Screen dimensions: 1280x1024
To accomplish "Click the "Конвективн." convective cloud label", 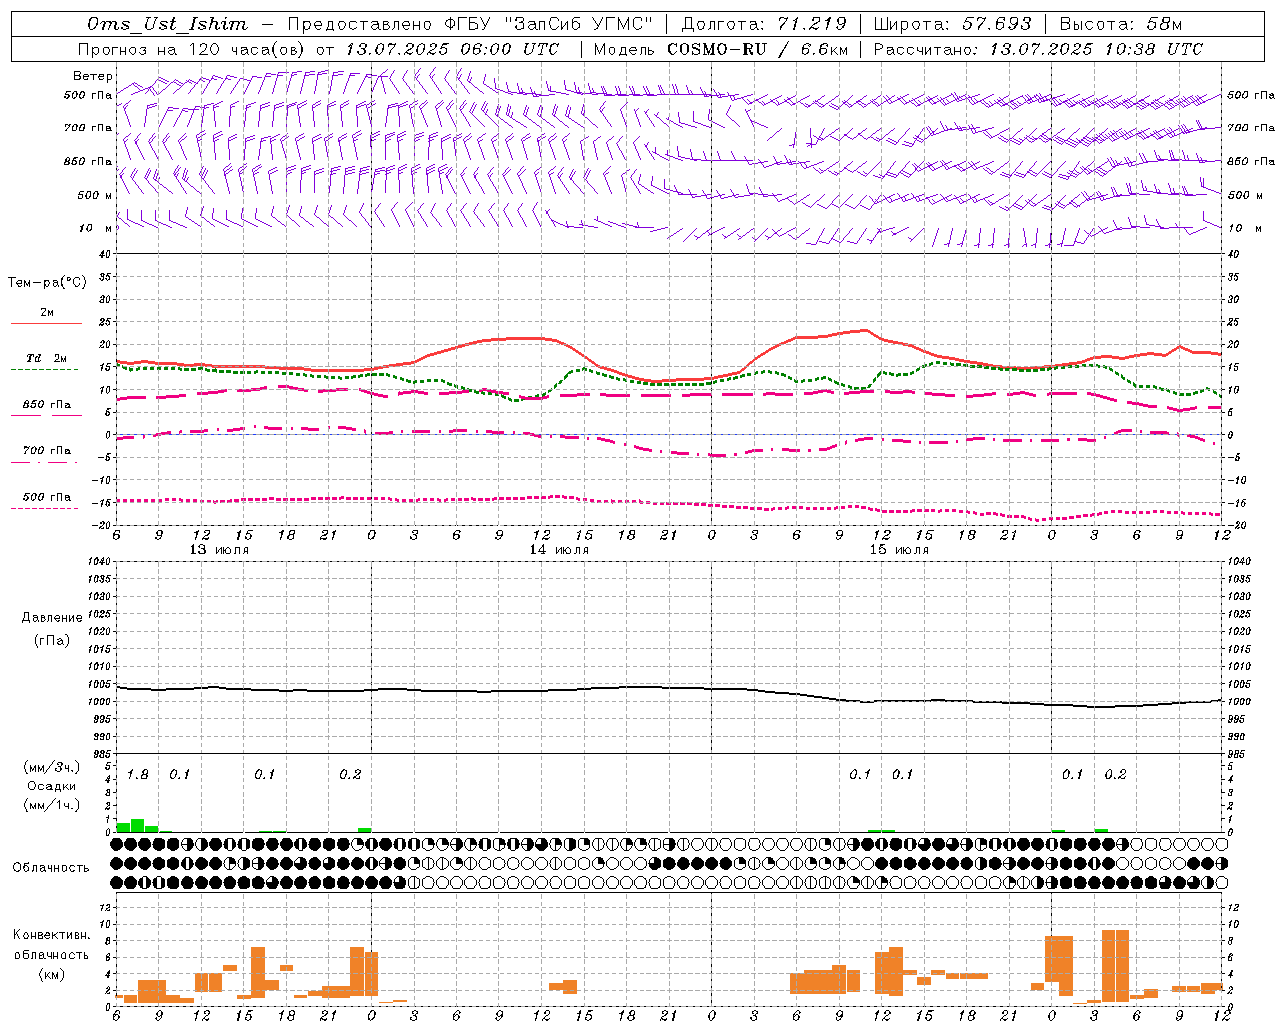I will 52,935.
